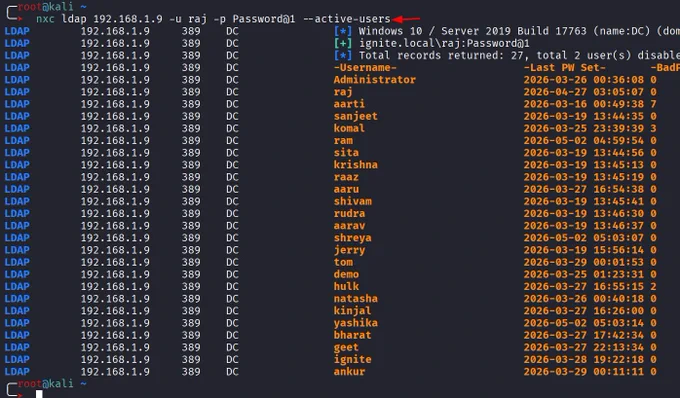Screen dimensions: 680x398
Task: Click the date '2026-04-27 03:05:07' for raj
Action: [x=583, y=92]
